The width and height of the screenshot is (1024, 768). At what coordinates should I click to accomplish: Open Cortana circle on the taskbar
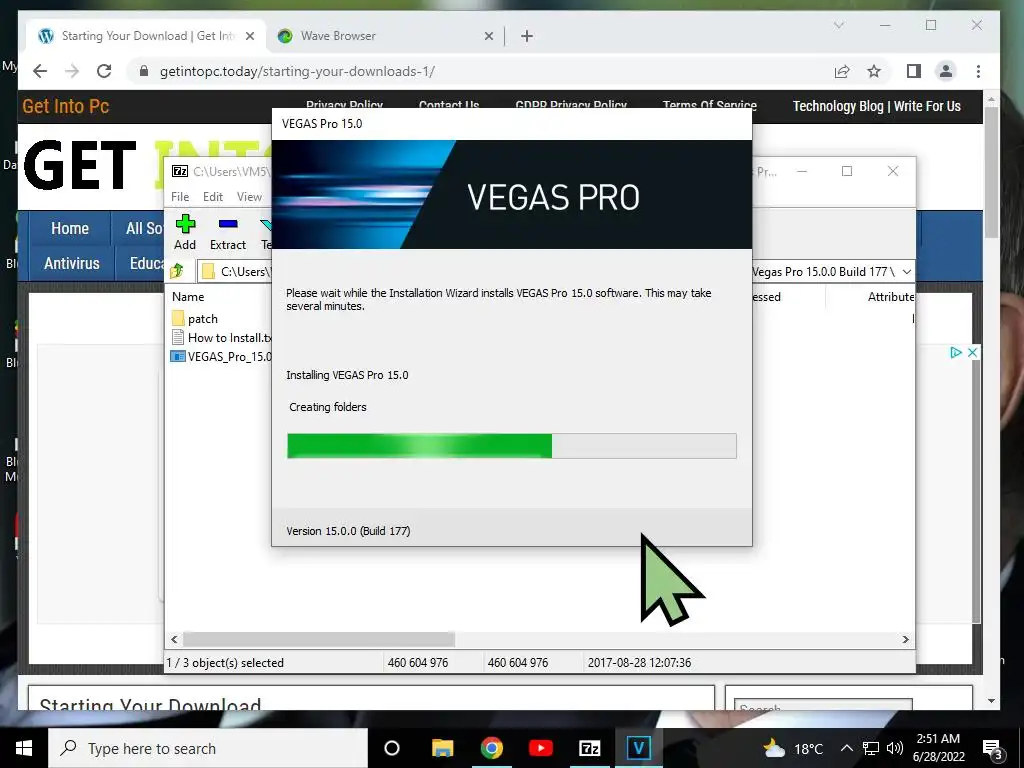coord(392,748)
